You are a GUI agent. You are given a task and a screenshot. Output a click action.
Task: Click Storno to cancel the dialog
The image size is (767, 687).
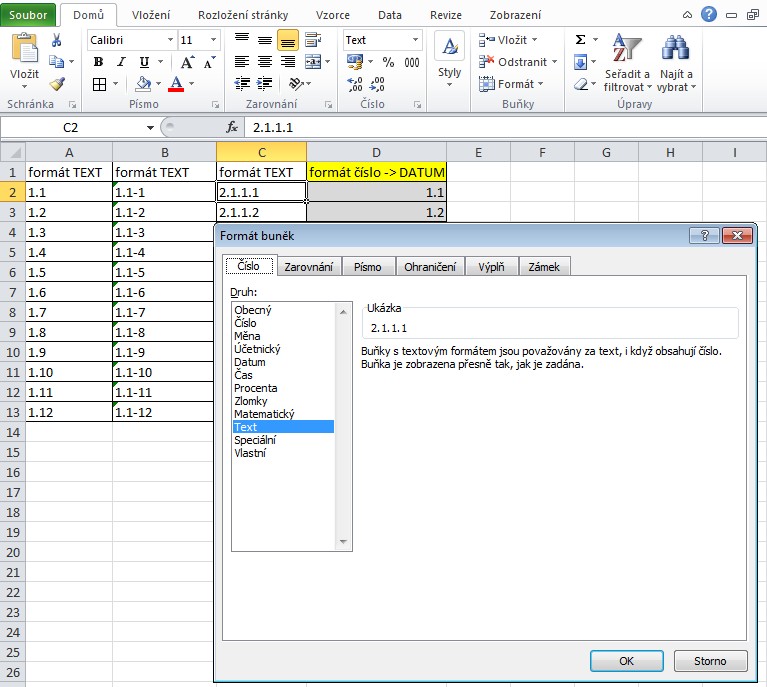[x=710, y=661]
